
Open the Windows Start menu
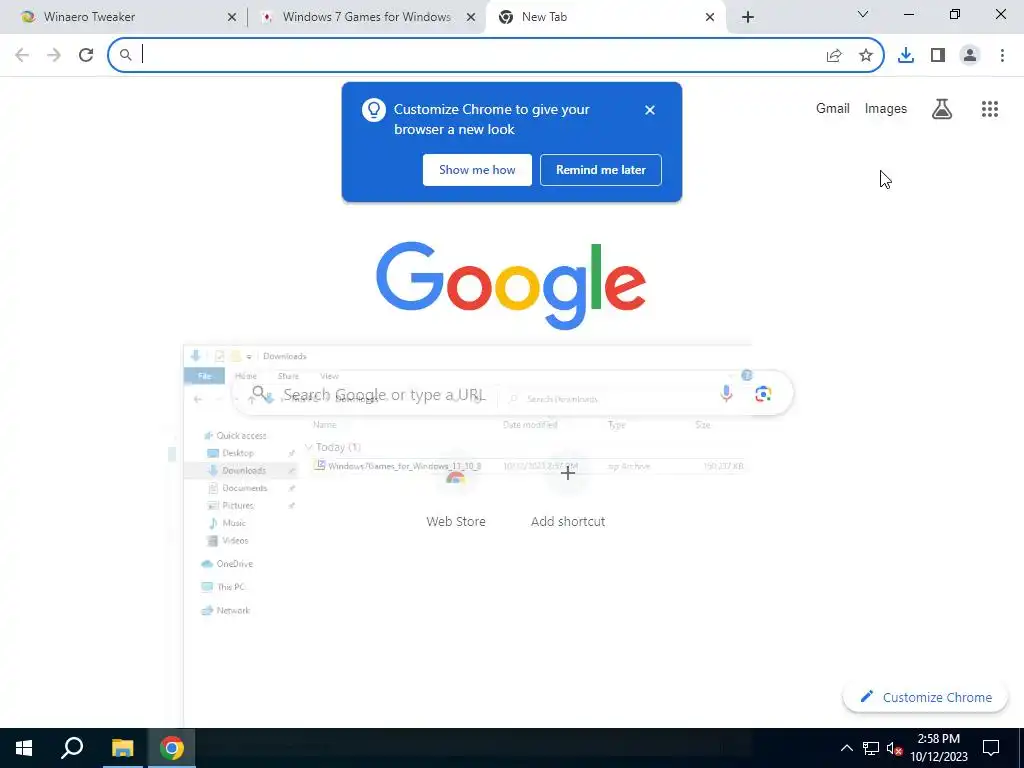click(24, 748)
